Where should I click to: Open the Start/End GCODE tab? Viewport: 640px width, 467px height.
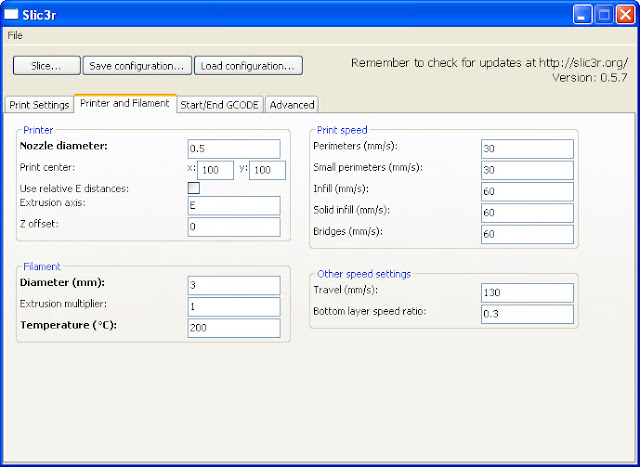click(x=220, y=105)
